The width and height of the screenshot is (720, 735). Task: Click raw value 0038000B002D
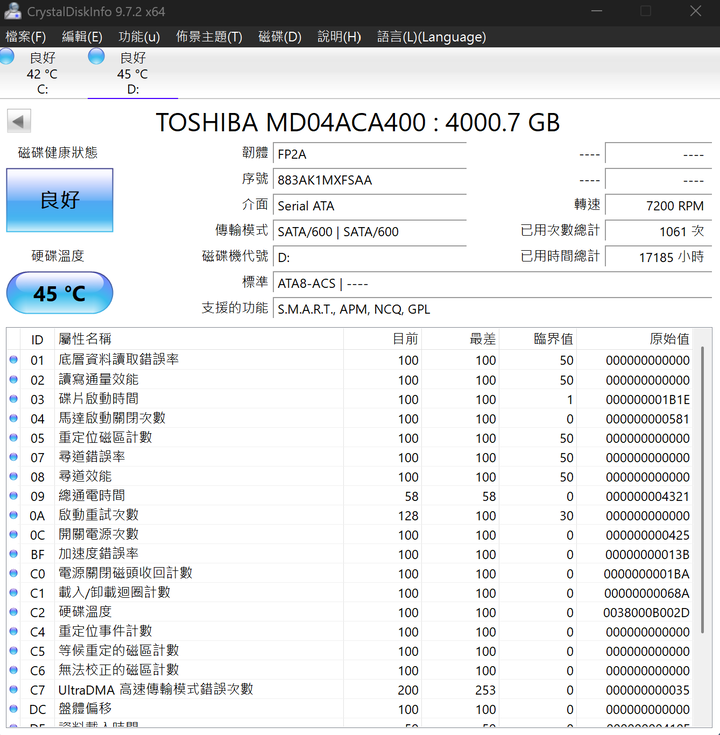646,613
